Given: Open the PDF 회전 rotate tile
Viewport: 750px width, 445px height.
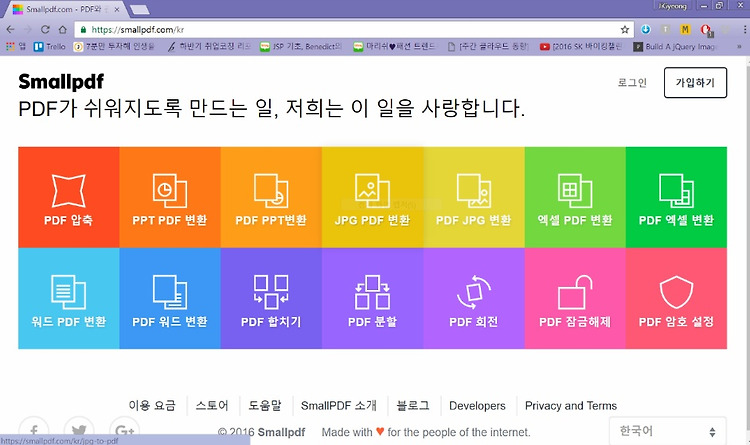Looking at the screenshot, I should 474,298.
